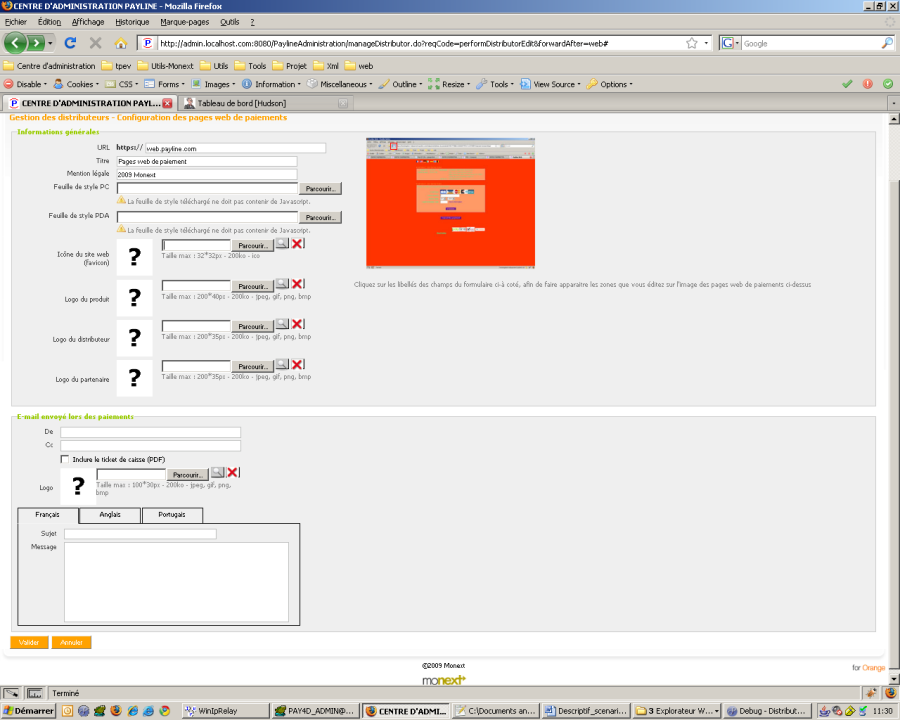Stop loading with the X icon
This screenshot has height=720, width=900.
point(95,43)
